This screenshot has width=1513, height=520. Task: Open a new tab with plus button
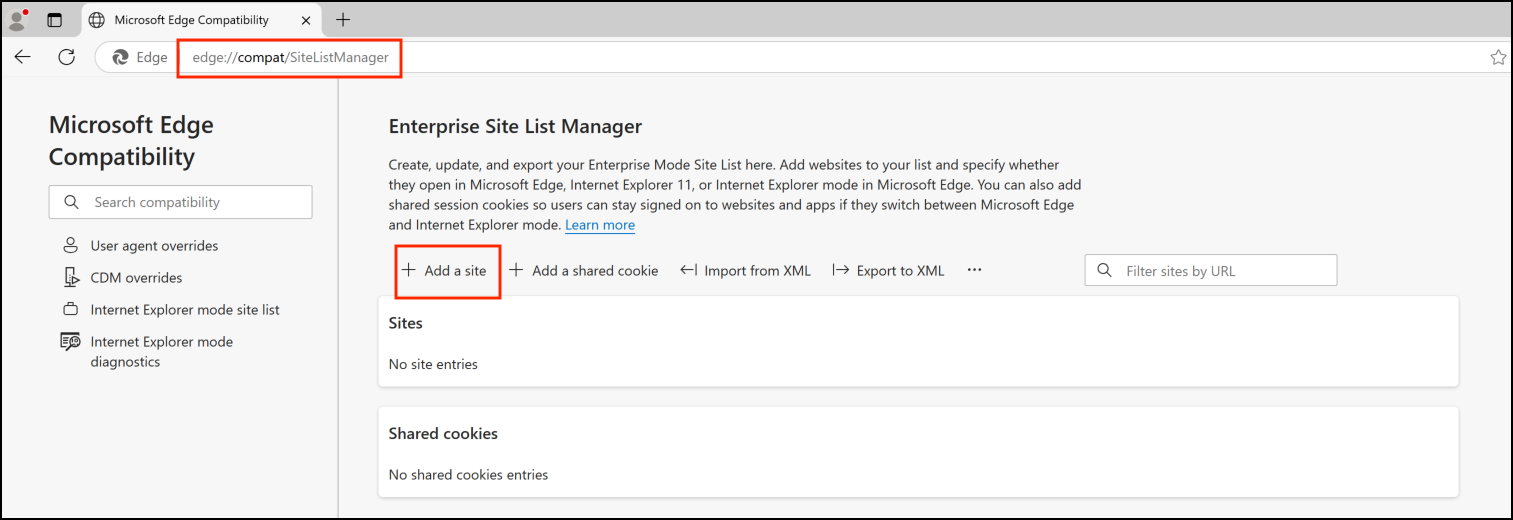tap(343, 20)
